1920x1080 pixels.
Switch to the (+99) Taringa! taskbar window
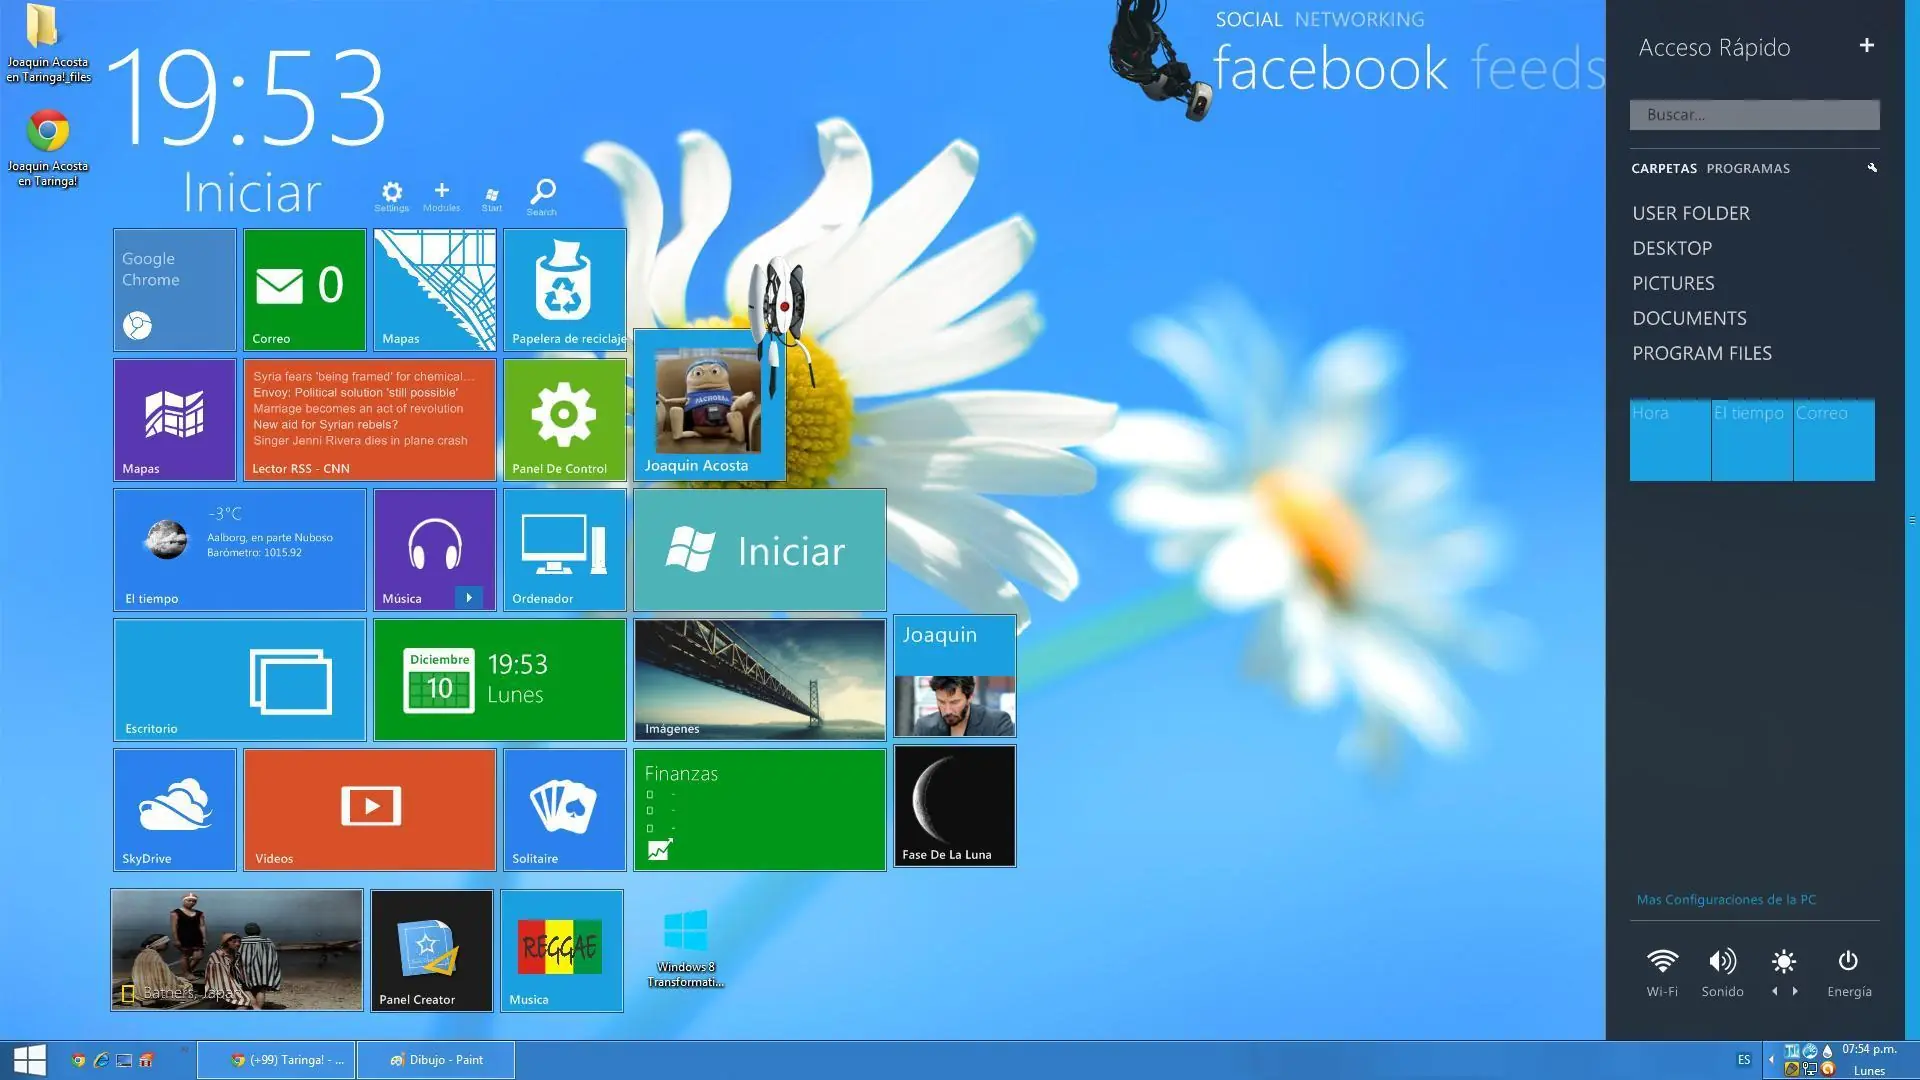276,1060
